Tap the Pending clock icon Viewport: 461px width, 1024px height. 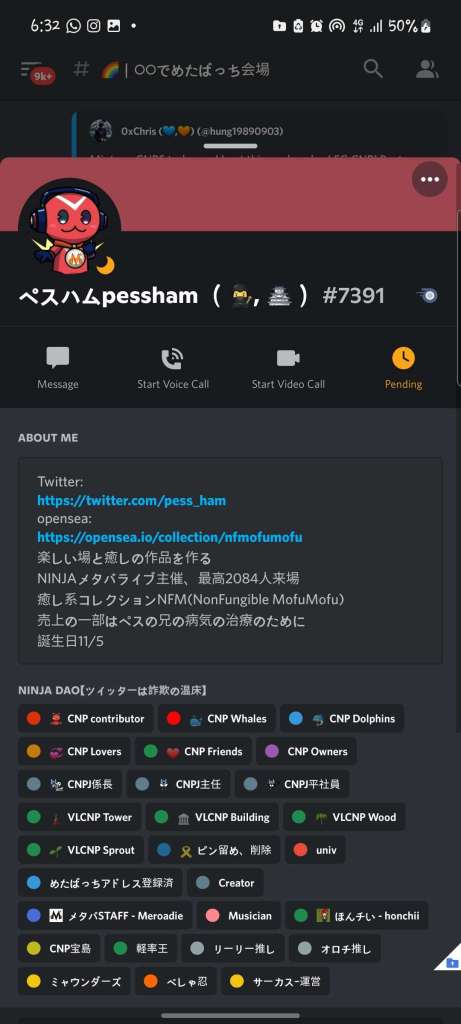[403, 358]
